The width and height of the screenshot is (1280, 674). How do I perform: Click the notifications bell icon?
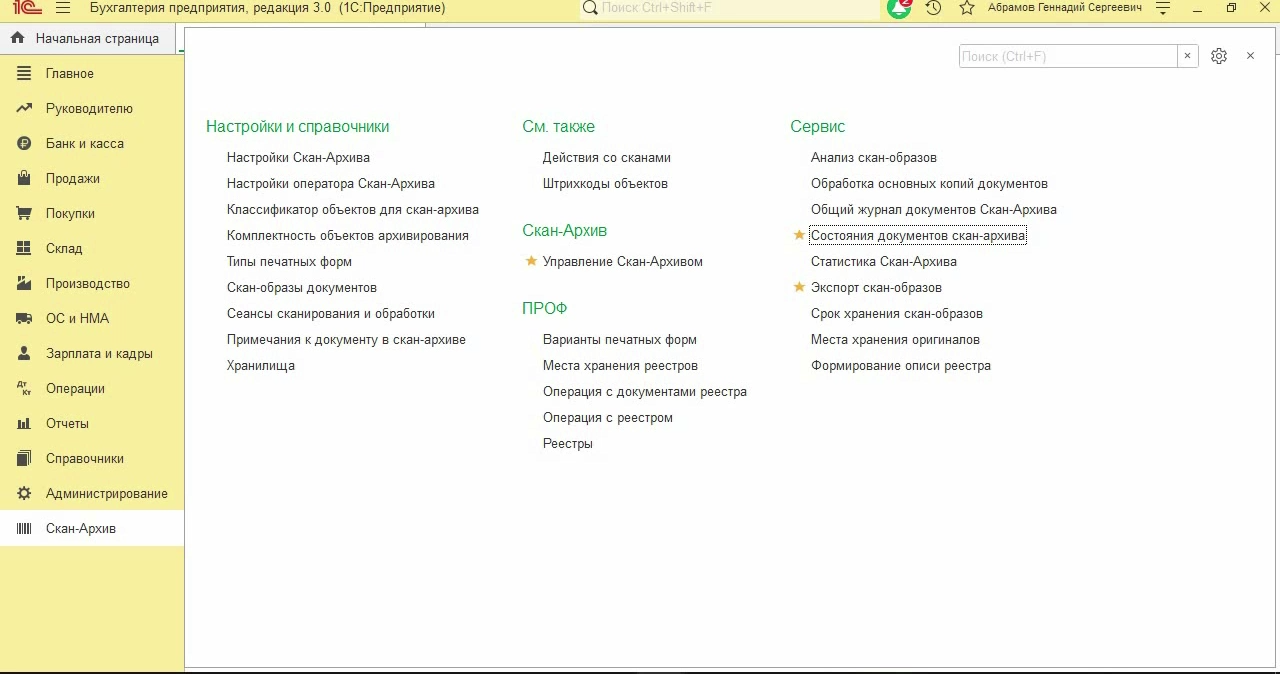(899, 8)
